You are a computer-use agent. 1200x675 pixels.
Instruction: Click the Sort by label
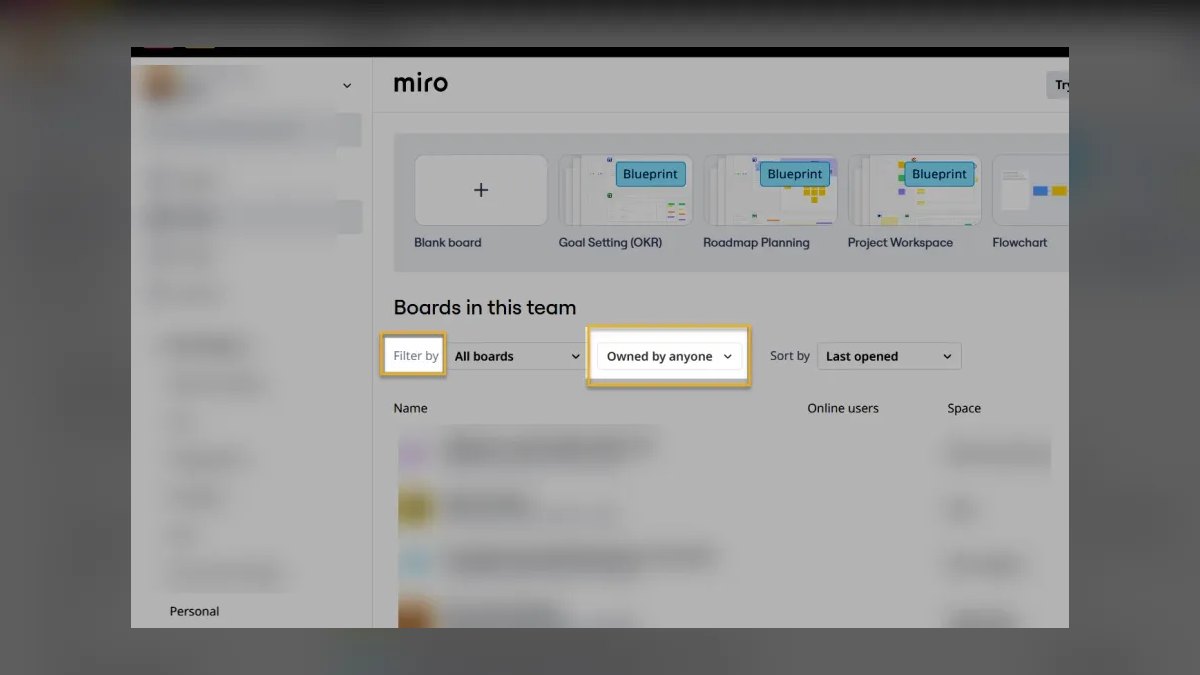point(790,356)
